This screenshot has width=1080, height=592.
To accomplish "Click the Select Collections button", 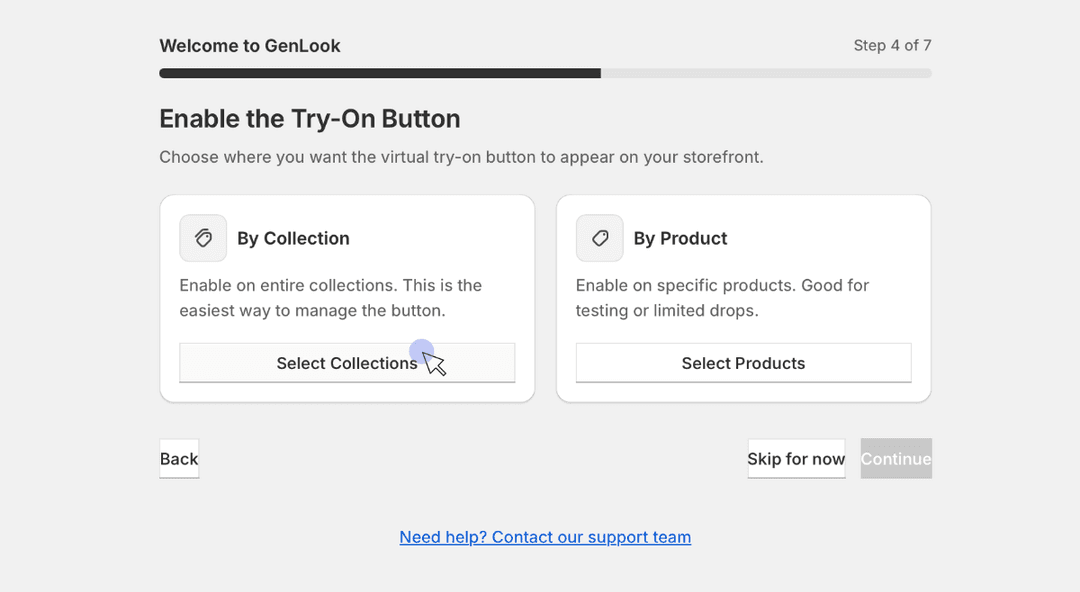I will click(x=347, y=363).
